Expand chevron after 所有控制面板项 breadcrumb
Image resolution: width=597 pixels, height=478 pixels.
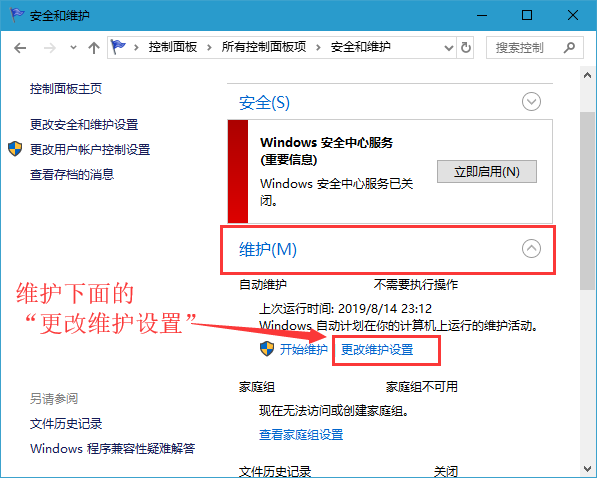(x=318, y=48)
